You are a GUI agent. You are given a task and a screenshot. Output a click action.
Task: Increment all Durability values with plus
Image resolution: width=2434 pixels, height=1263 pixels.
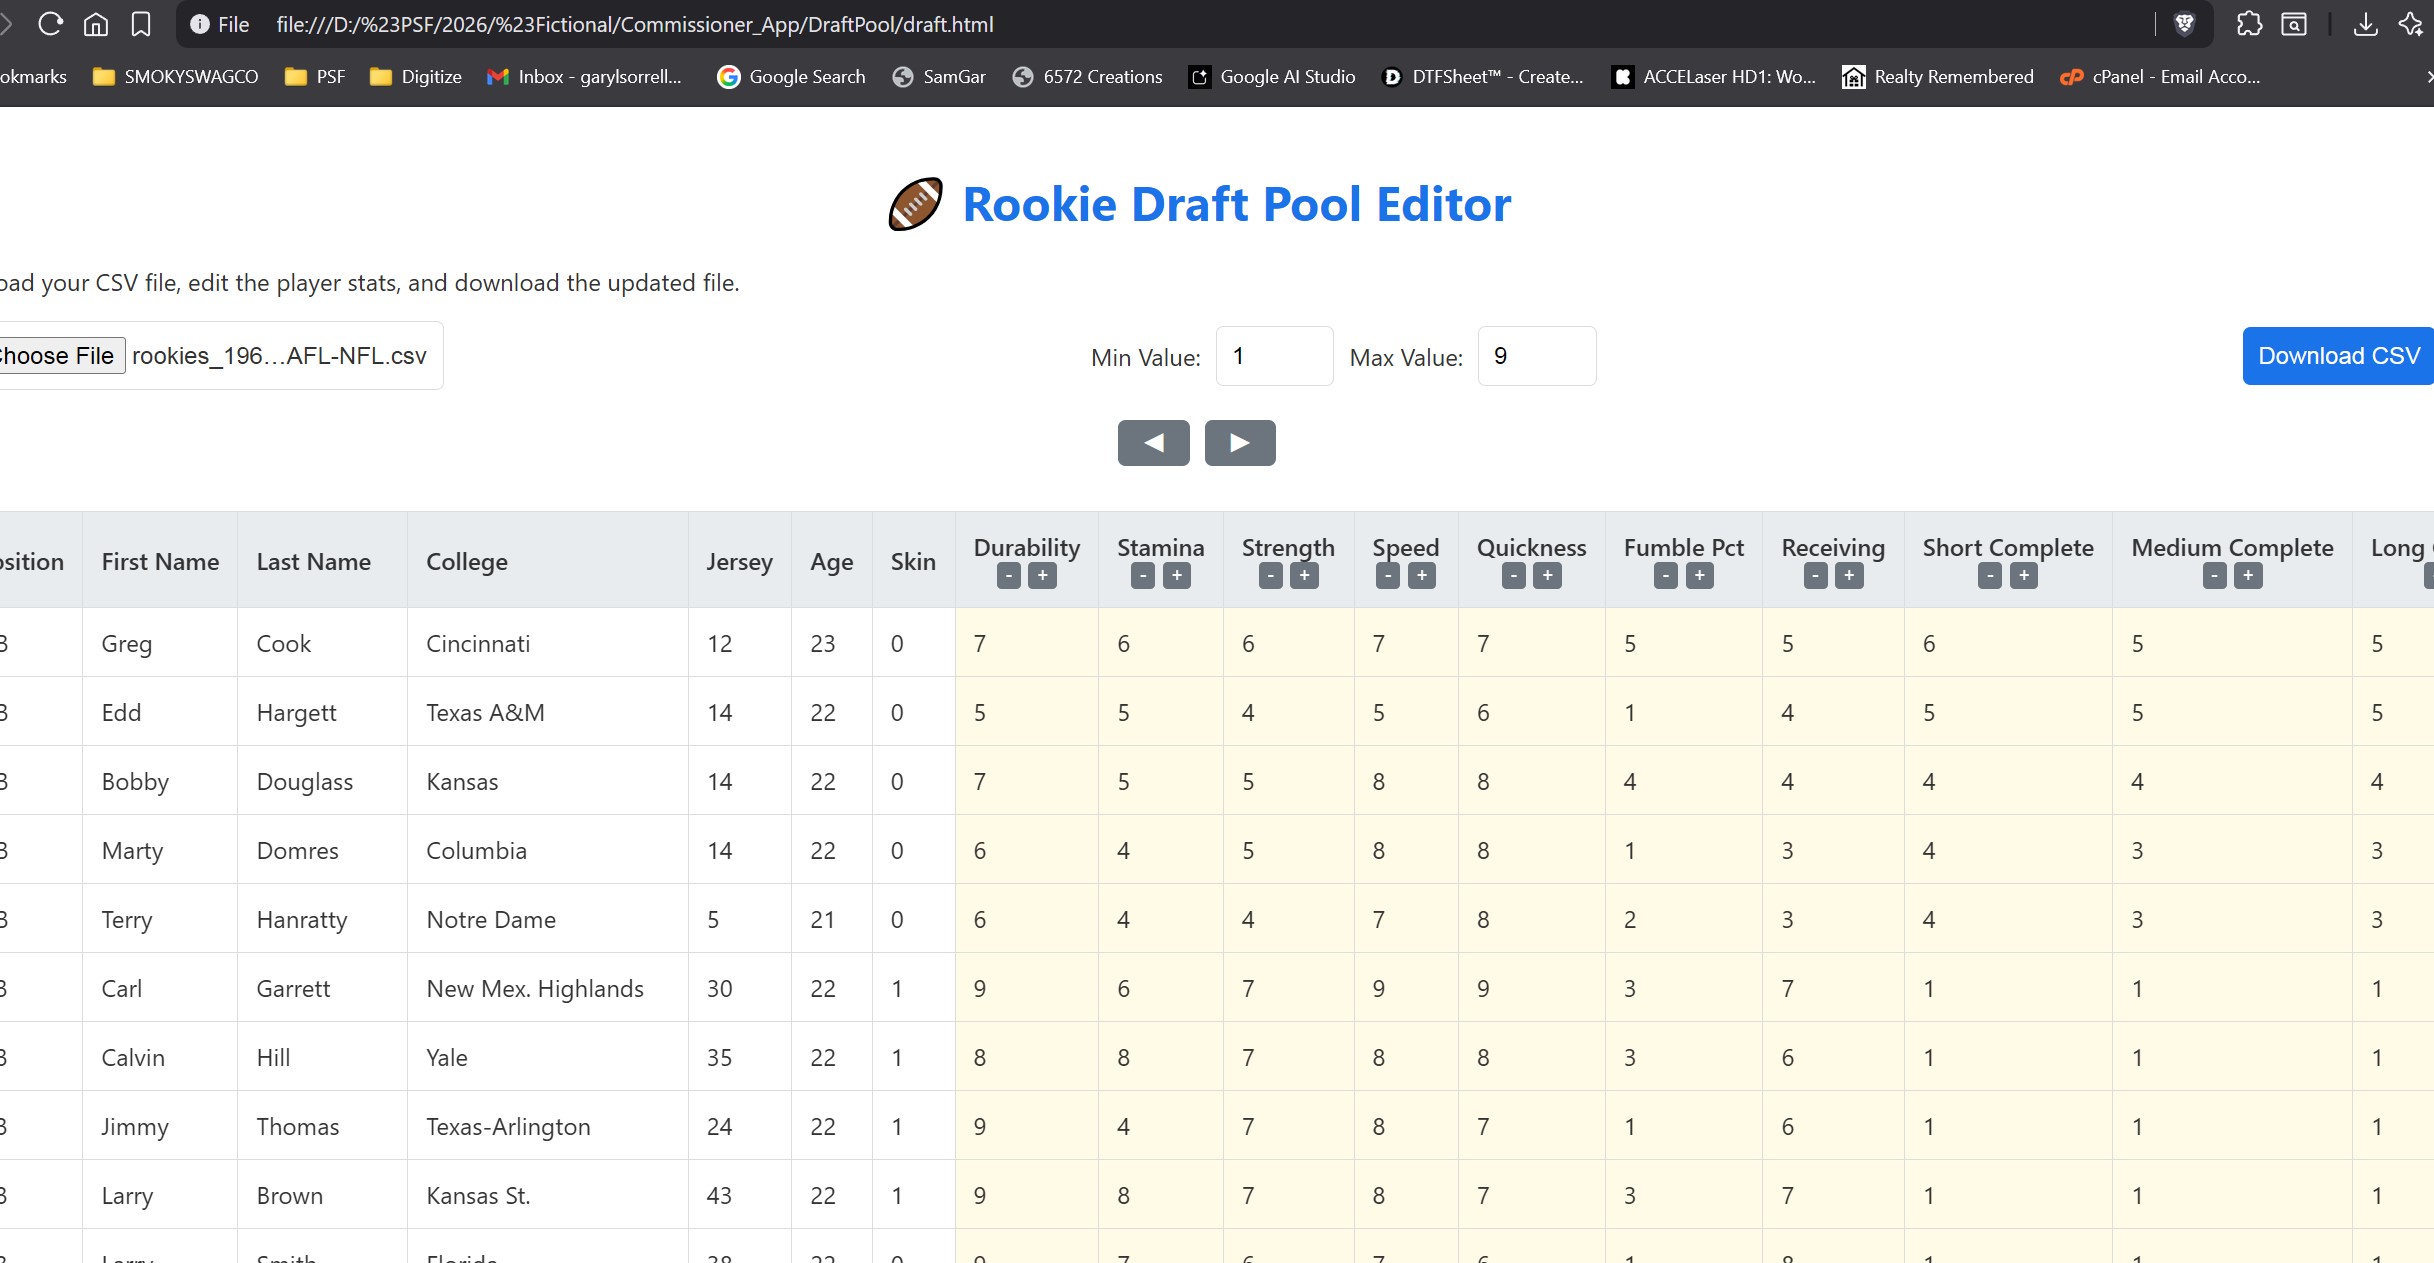click(x=1041, y=576)
